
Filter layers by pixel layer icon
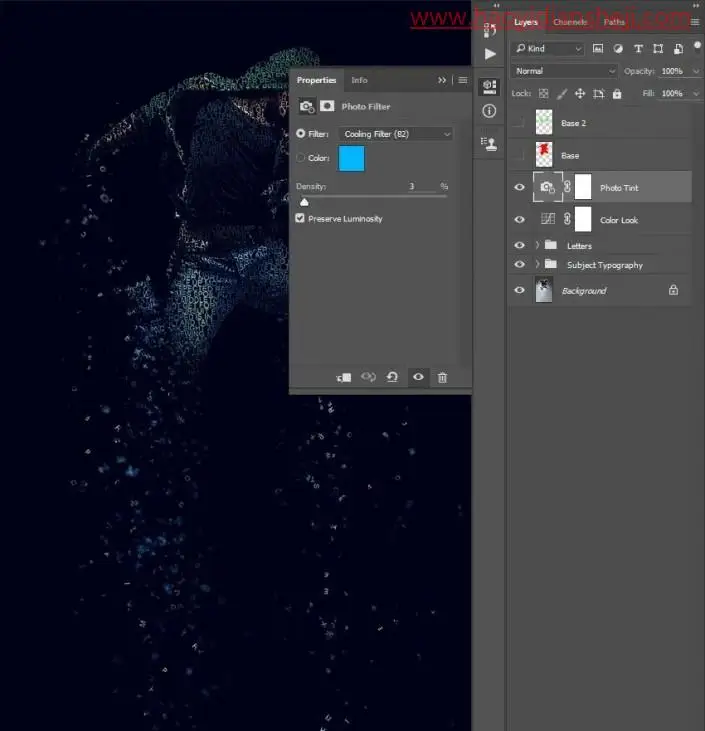tap(598, 48)
